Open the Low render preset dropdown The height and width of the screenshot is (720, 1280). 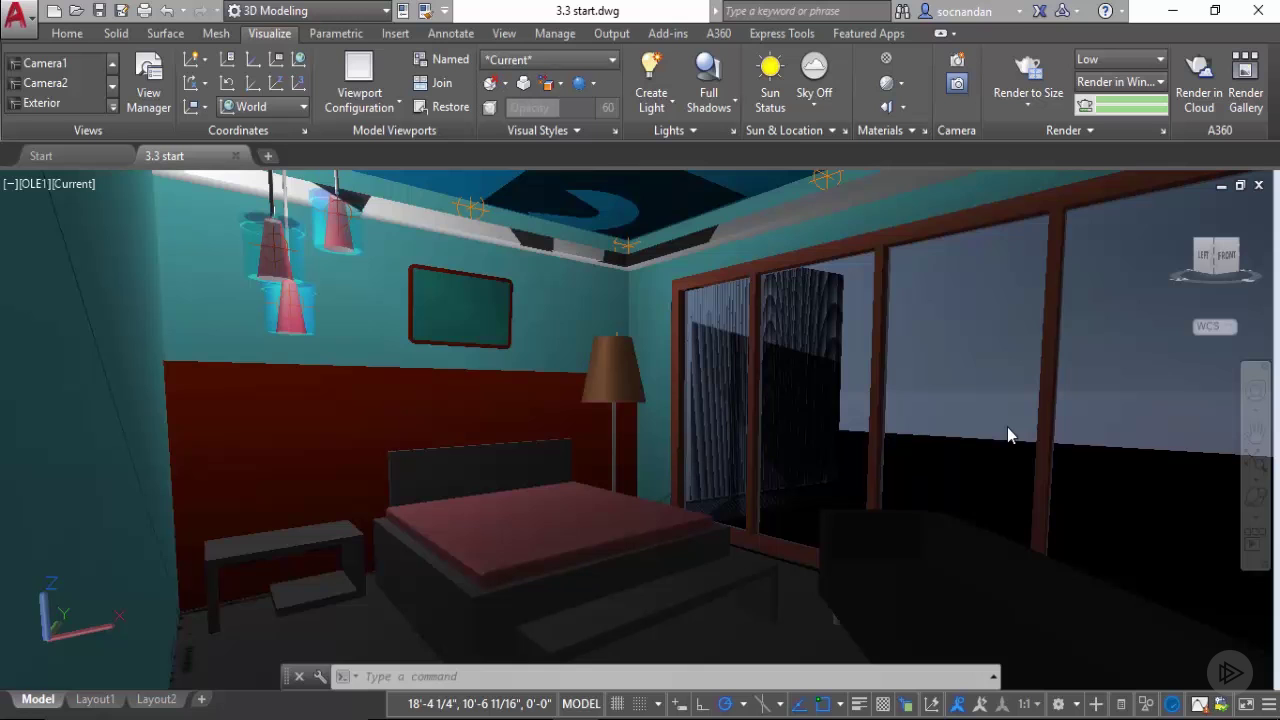(1120, 59)
